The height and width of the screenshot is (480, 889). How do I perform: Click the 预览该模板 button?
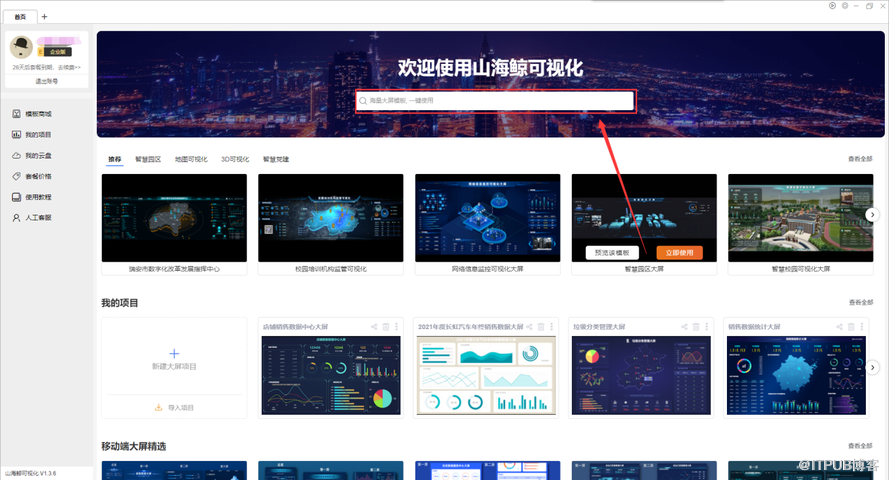tap(611, 253)
